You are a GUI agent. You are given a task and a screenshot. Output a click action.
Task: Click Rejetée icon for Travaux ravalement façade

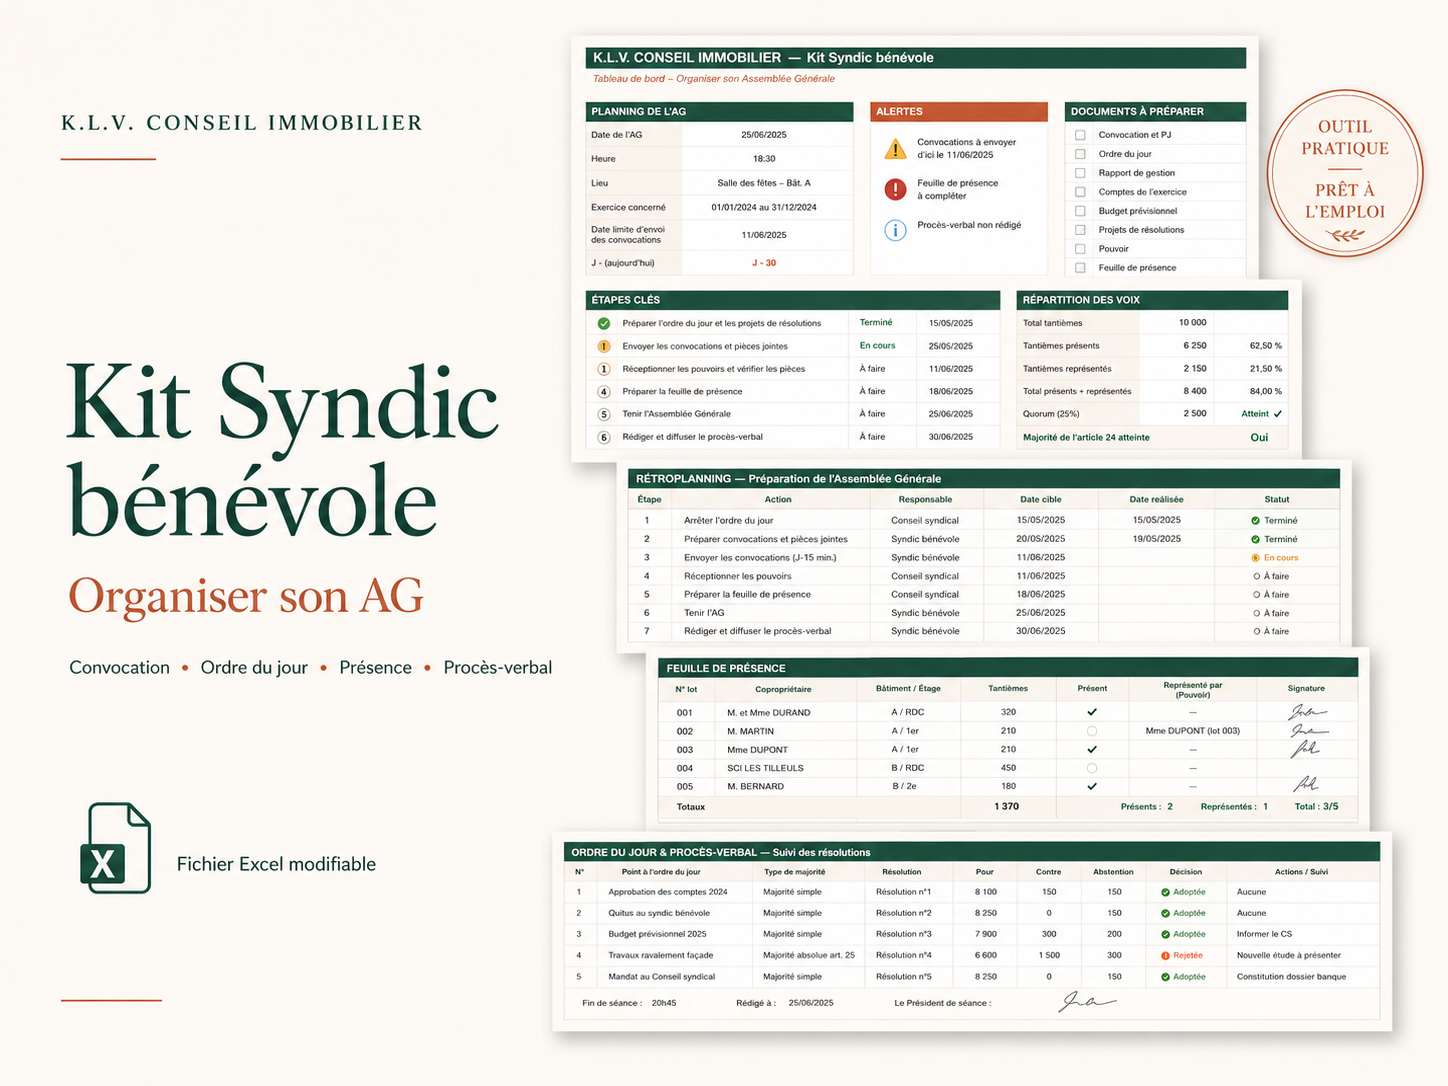click(x=1166, y=956)
